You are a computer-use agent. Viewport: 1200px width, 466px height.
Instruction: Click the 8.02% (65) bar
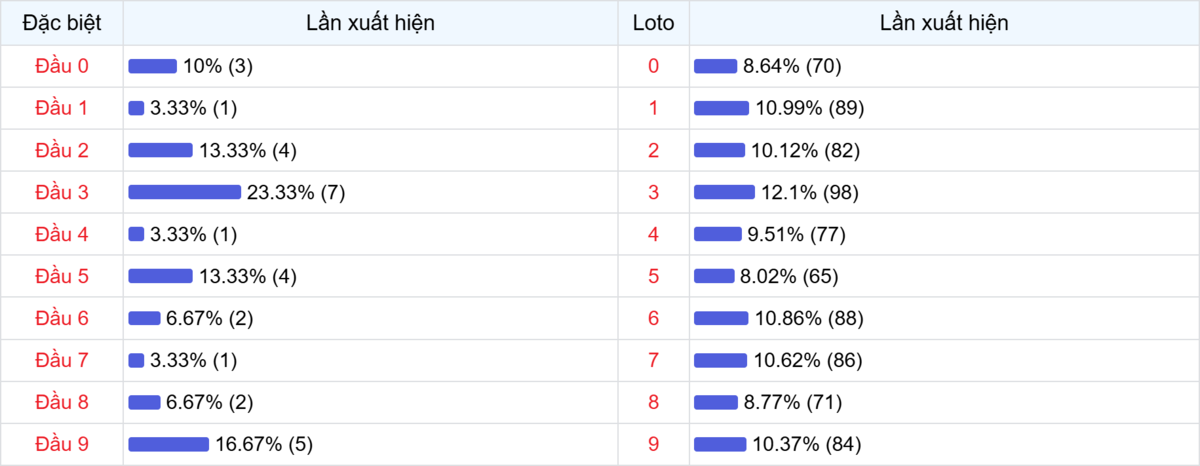714,276
